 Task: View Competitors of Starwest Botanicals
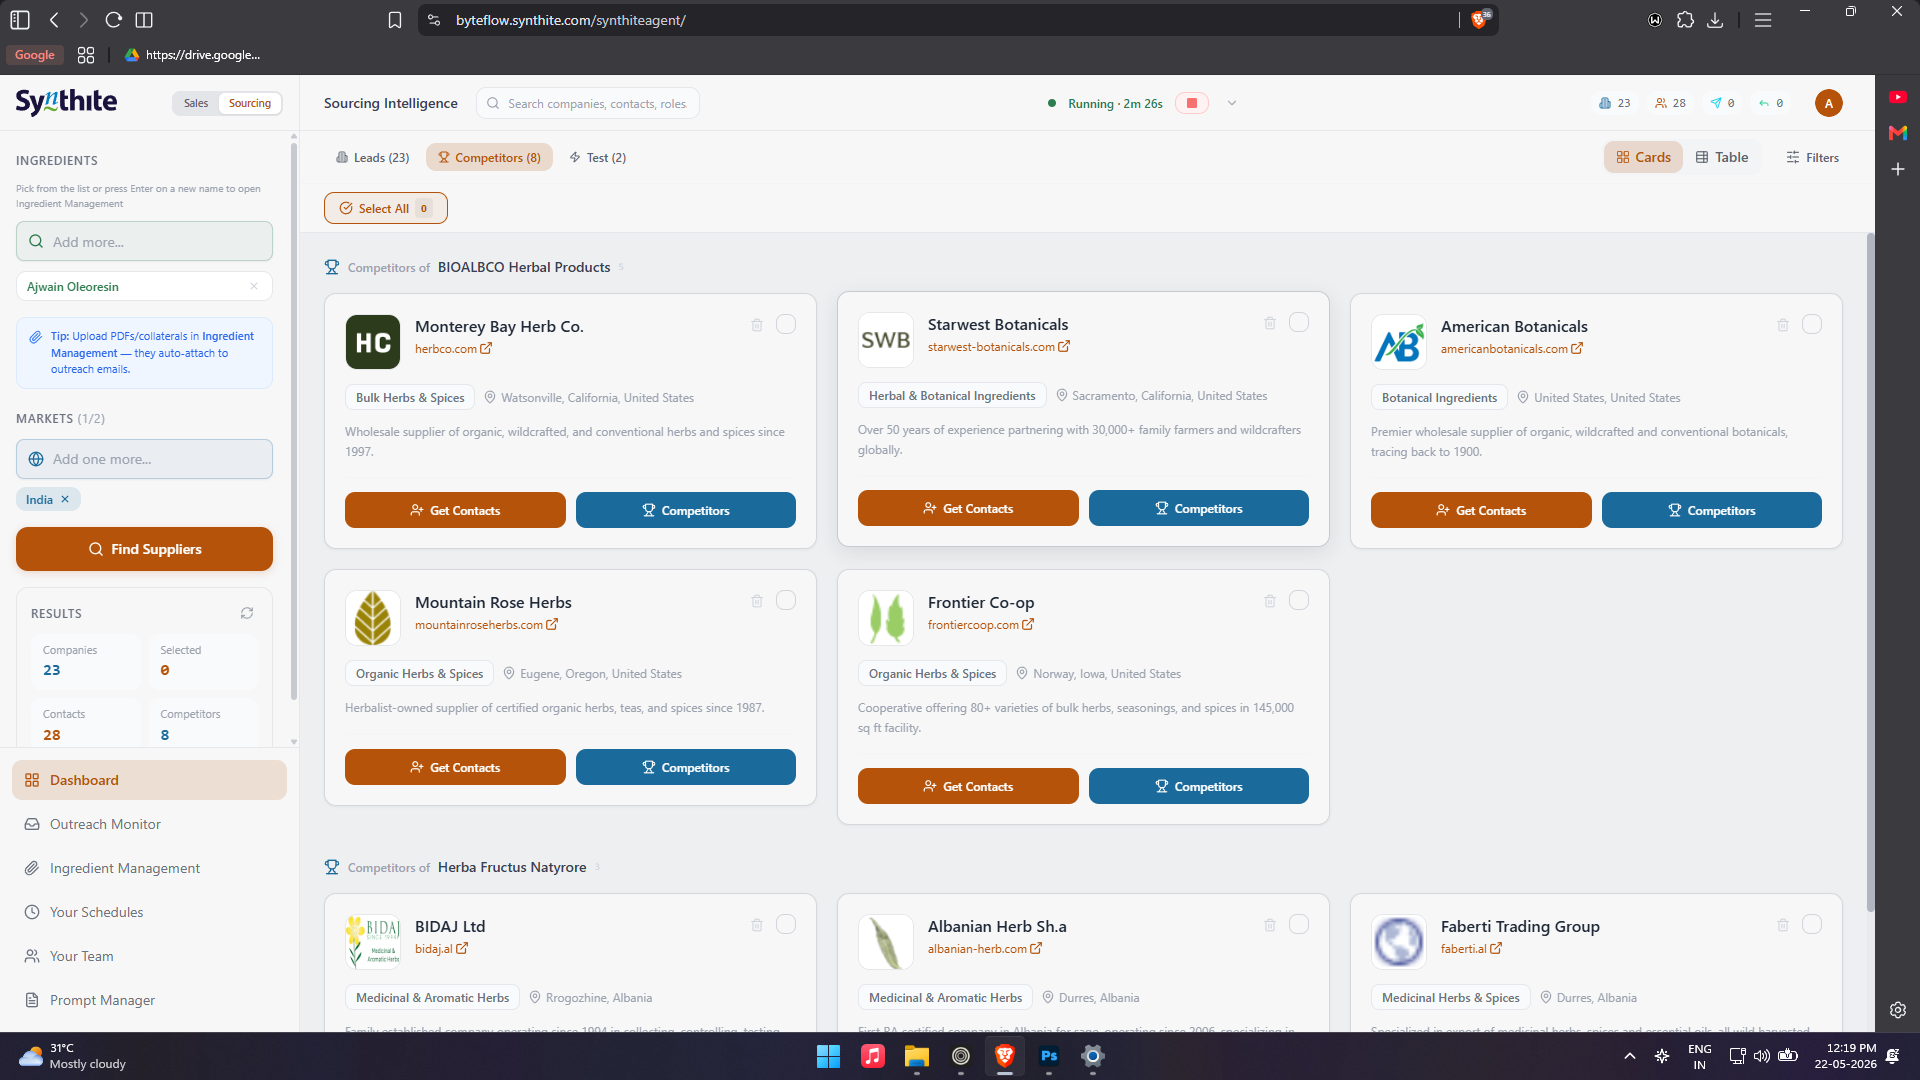click(x=1198, y=508)
